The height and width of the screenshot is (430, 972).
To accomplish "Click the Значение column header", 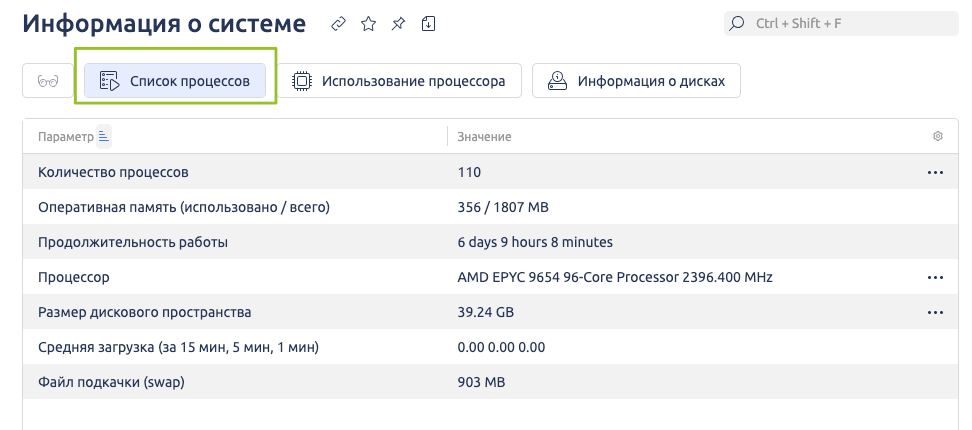I will coord(485,136).
